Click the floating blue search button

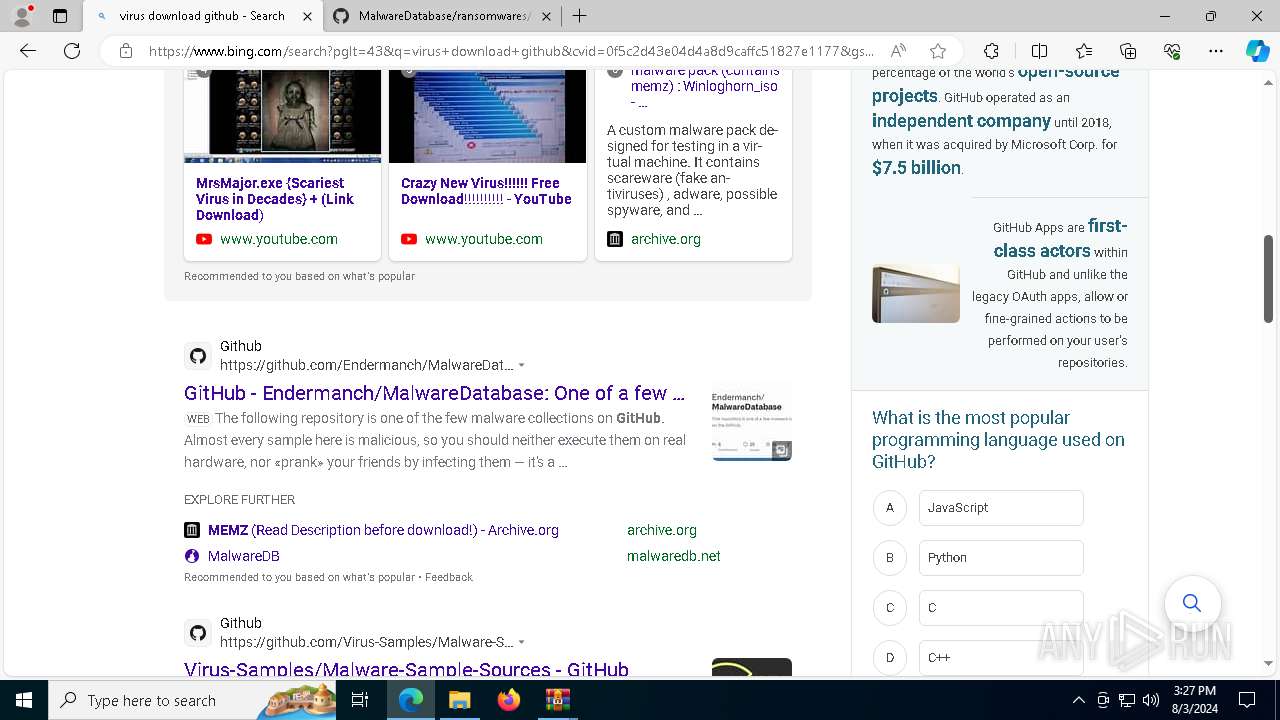coord(1192,603)
